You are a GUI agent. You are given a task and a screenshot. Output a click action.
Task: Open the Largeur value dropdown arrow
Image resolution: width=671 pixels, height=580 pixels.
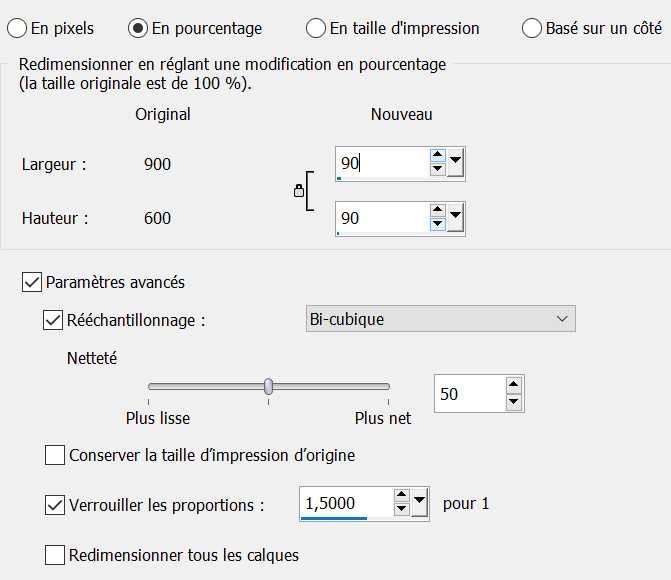click(455, 162)
